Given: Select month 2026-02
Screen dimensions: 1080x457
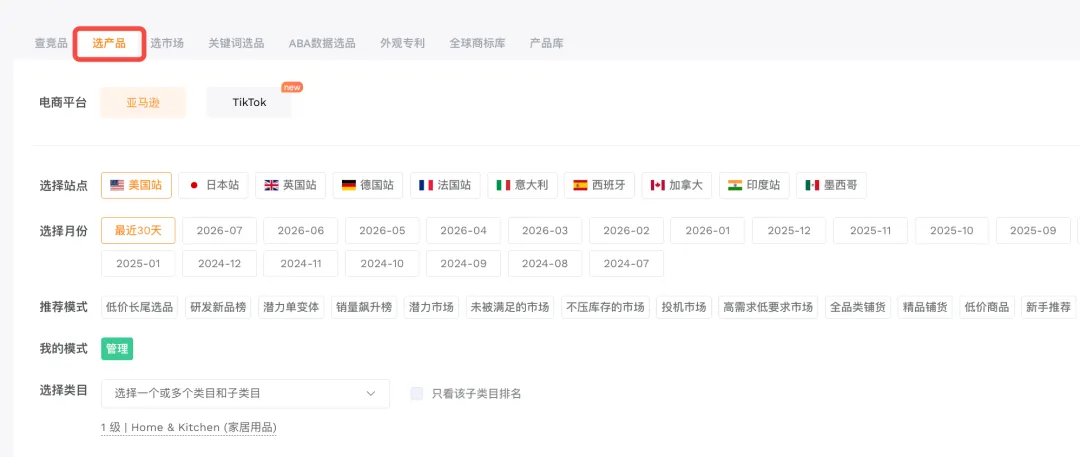Looking at the screenshot, I should tap(627, 230).
